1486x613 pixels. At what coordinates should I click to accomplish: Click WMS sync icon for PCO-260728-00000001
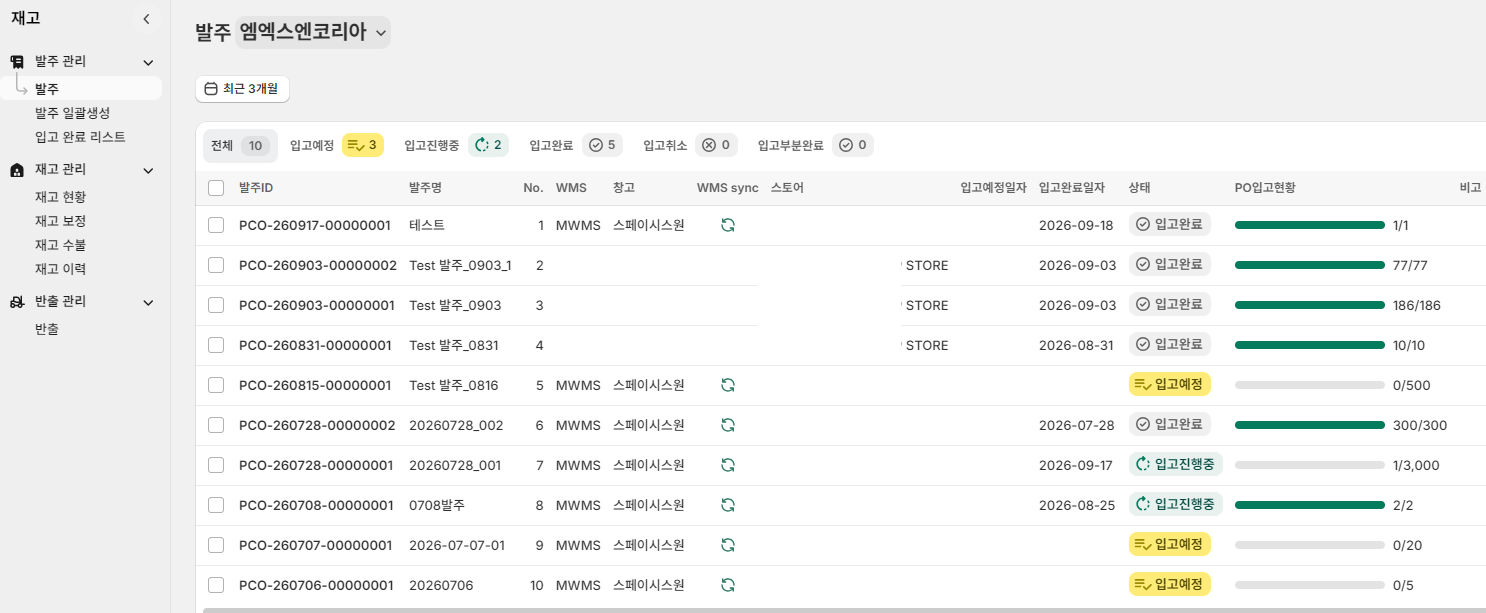pyautogui.click(x=728, y=465)
